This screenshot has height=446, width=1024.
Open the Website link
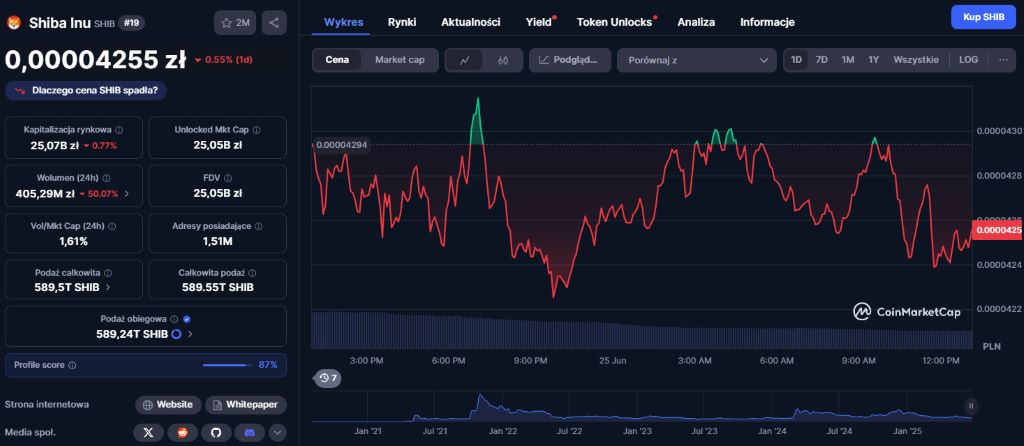(168, 405)
